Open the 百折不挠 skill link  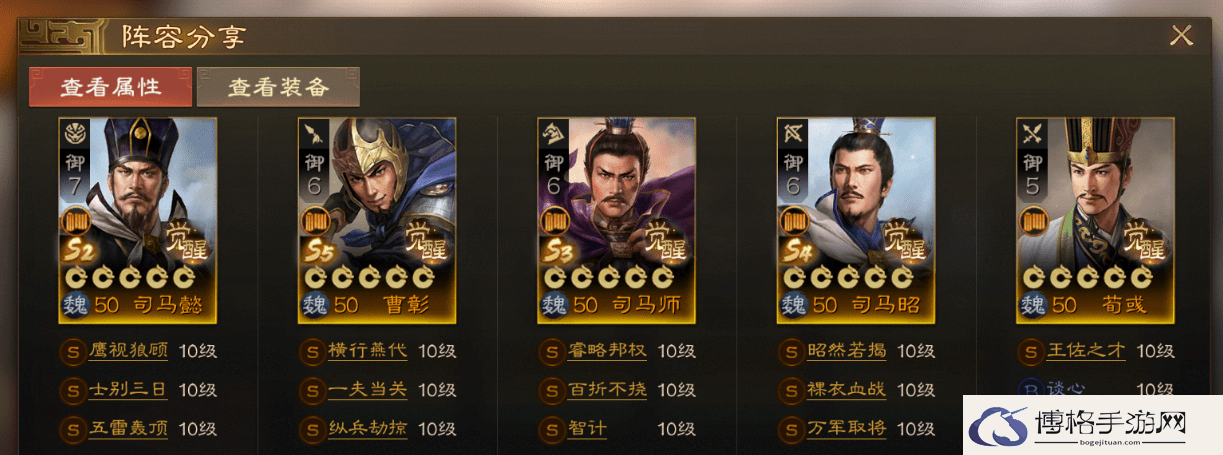[x=607, y=390]
